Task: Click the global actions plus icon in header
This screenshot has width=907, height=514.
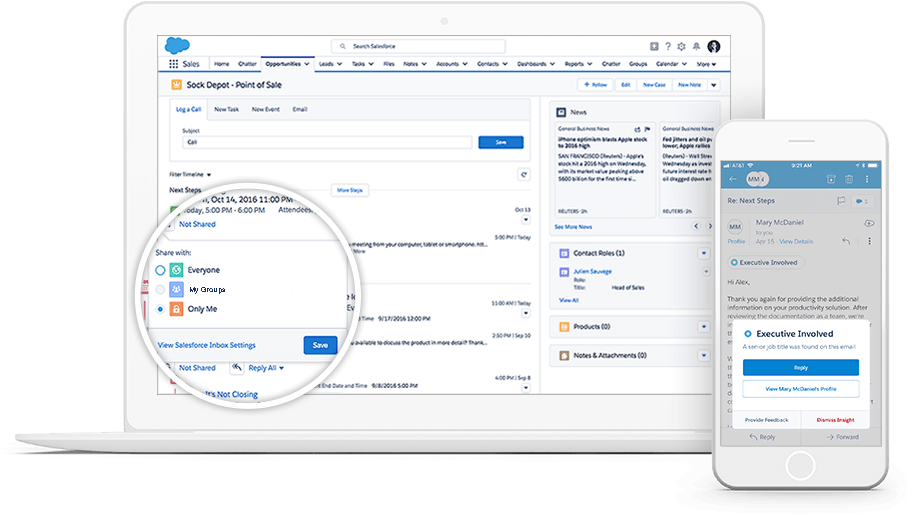Action: tap(654, 46)
